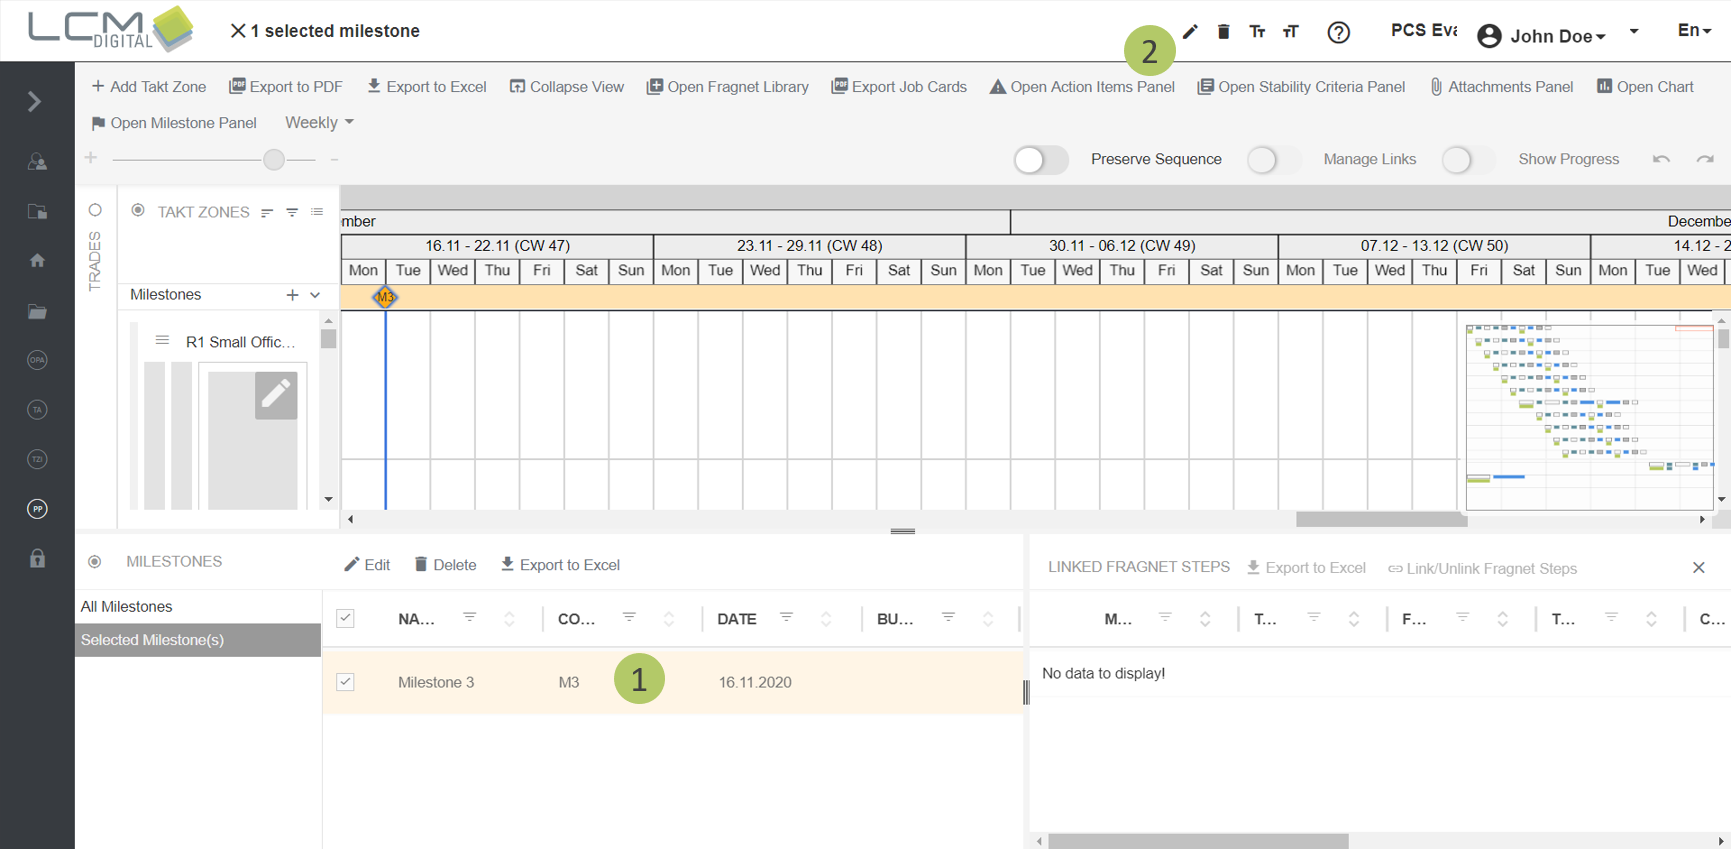1731x849 pixels.
Task: Click the zoom slider handle
Action: pos(274,159)
